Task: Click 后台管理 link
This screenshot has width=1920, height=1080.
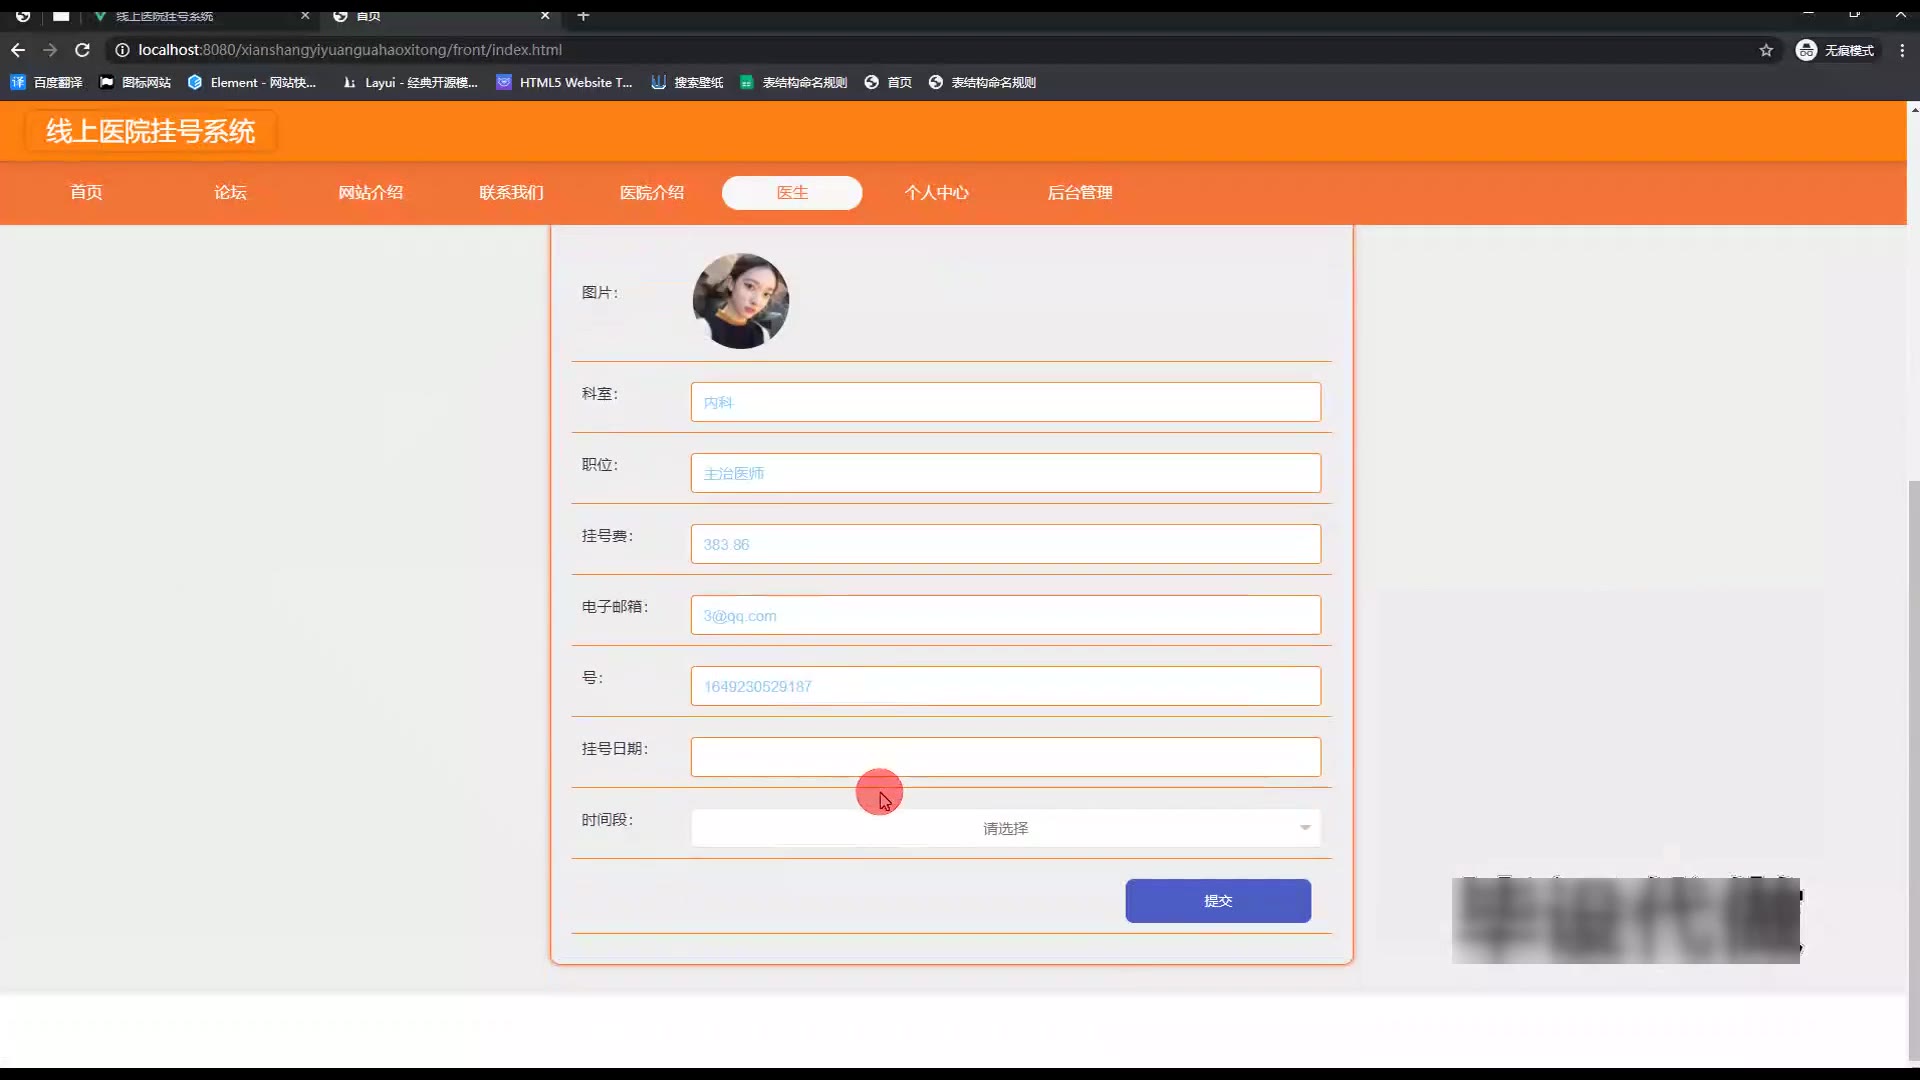Action: point(1079,192)
